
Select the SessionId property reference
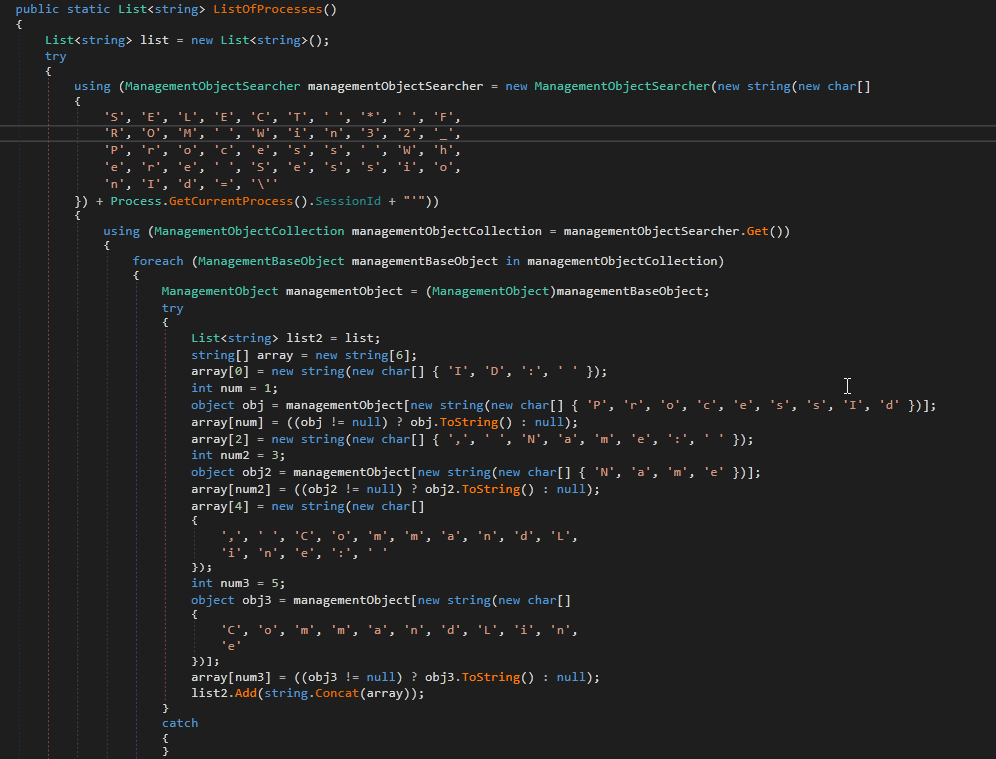348,201
